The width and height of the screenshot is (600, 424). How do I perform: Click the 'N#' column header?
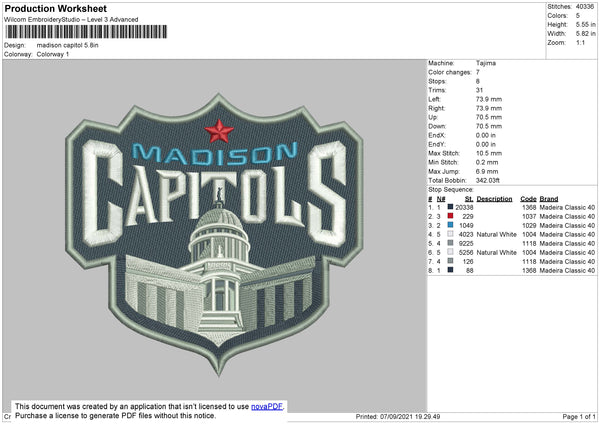coord(441,199)
